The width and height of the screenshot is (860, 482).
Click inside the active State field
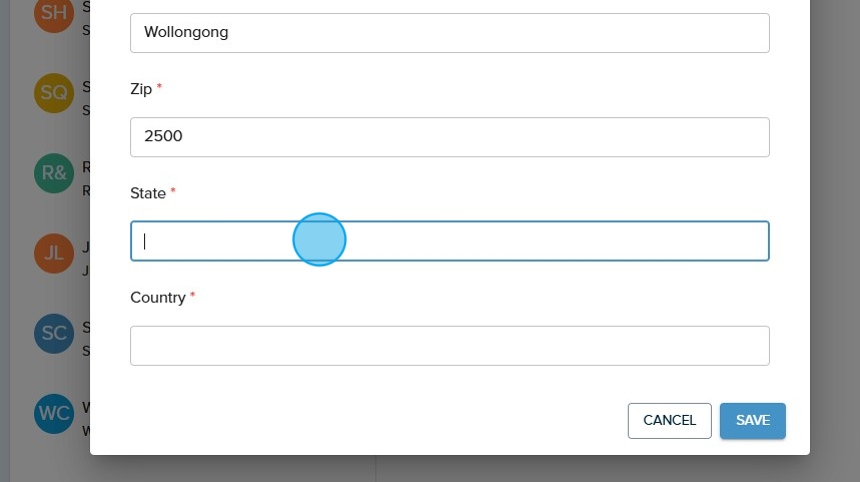pos(449,241)
